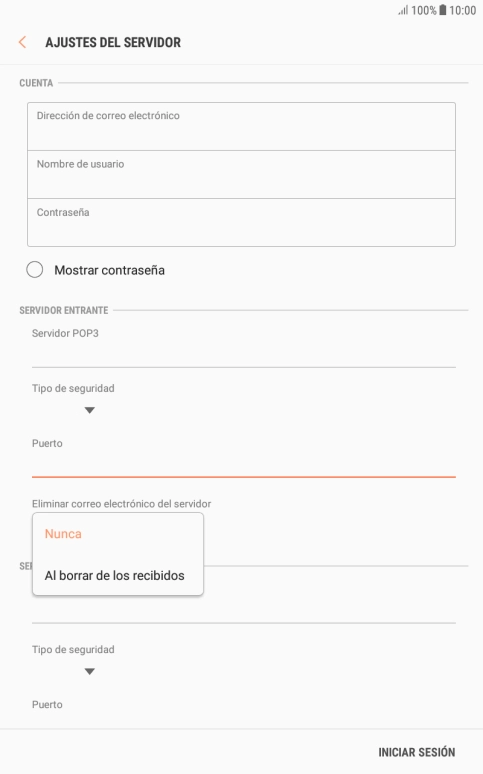Image resolution: width=483 pixels, height=774 pixels.
Task: Focus the Contraseña field
Action: [241, 223]
